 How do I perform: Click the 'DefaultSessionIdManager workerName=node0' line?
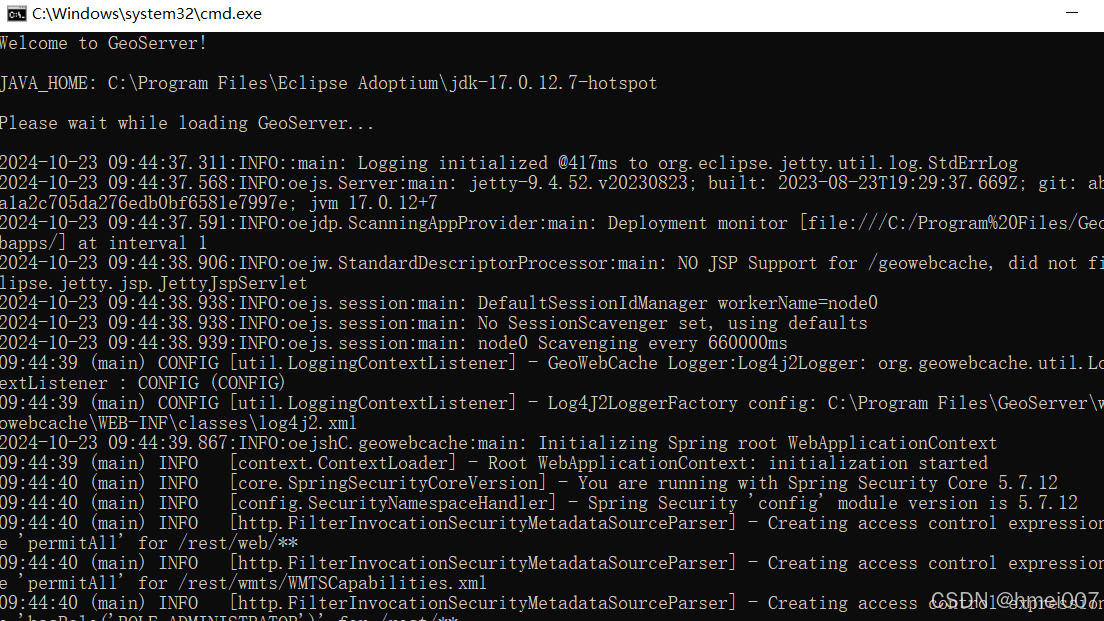[439, 303]
